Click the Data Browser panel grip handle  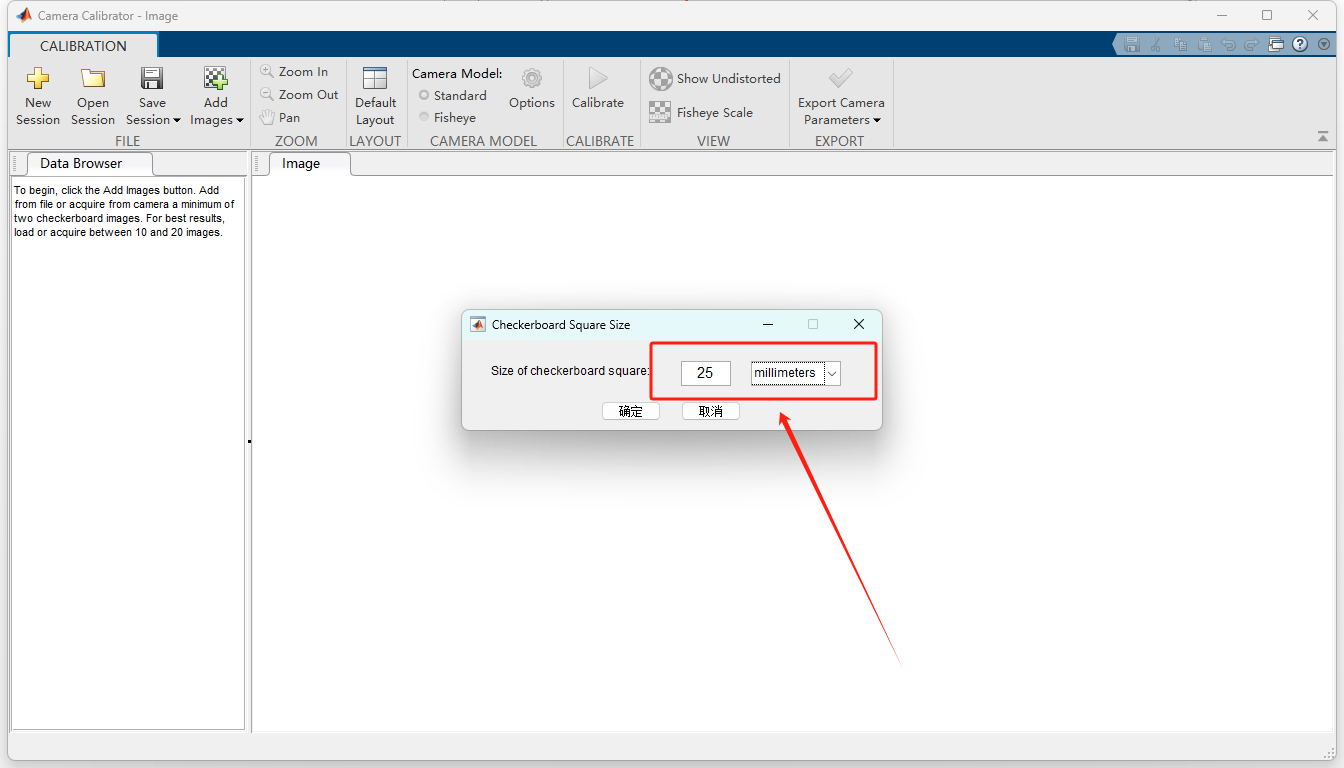point(14,164)
